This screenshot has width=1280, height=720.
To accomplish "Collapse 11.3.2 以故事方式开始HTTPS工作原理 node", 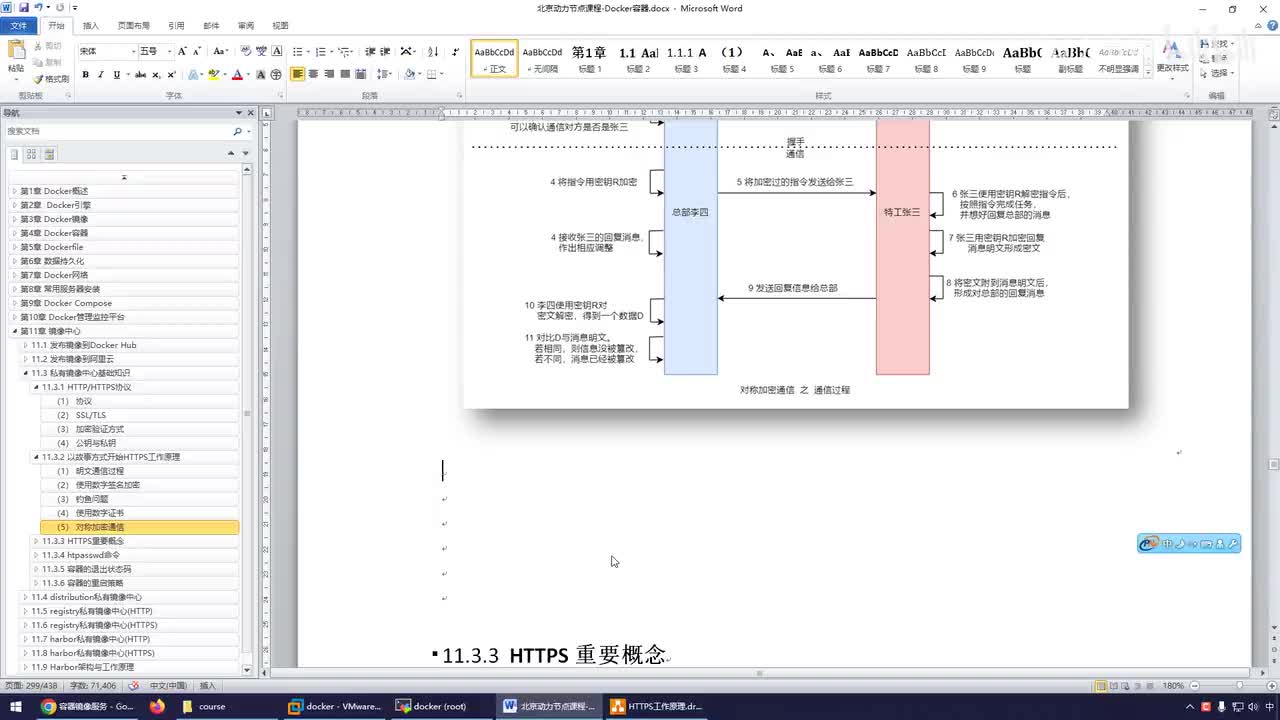I will pos(36,457).
